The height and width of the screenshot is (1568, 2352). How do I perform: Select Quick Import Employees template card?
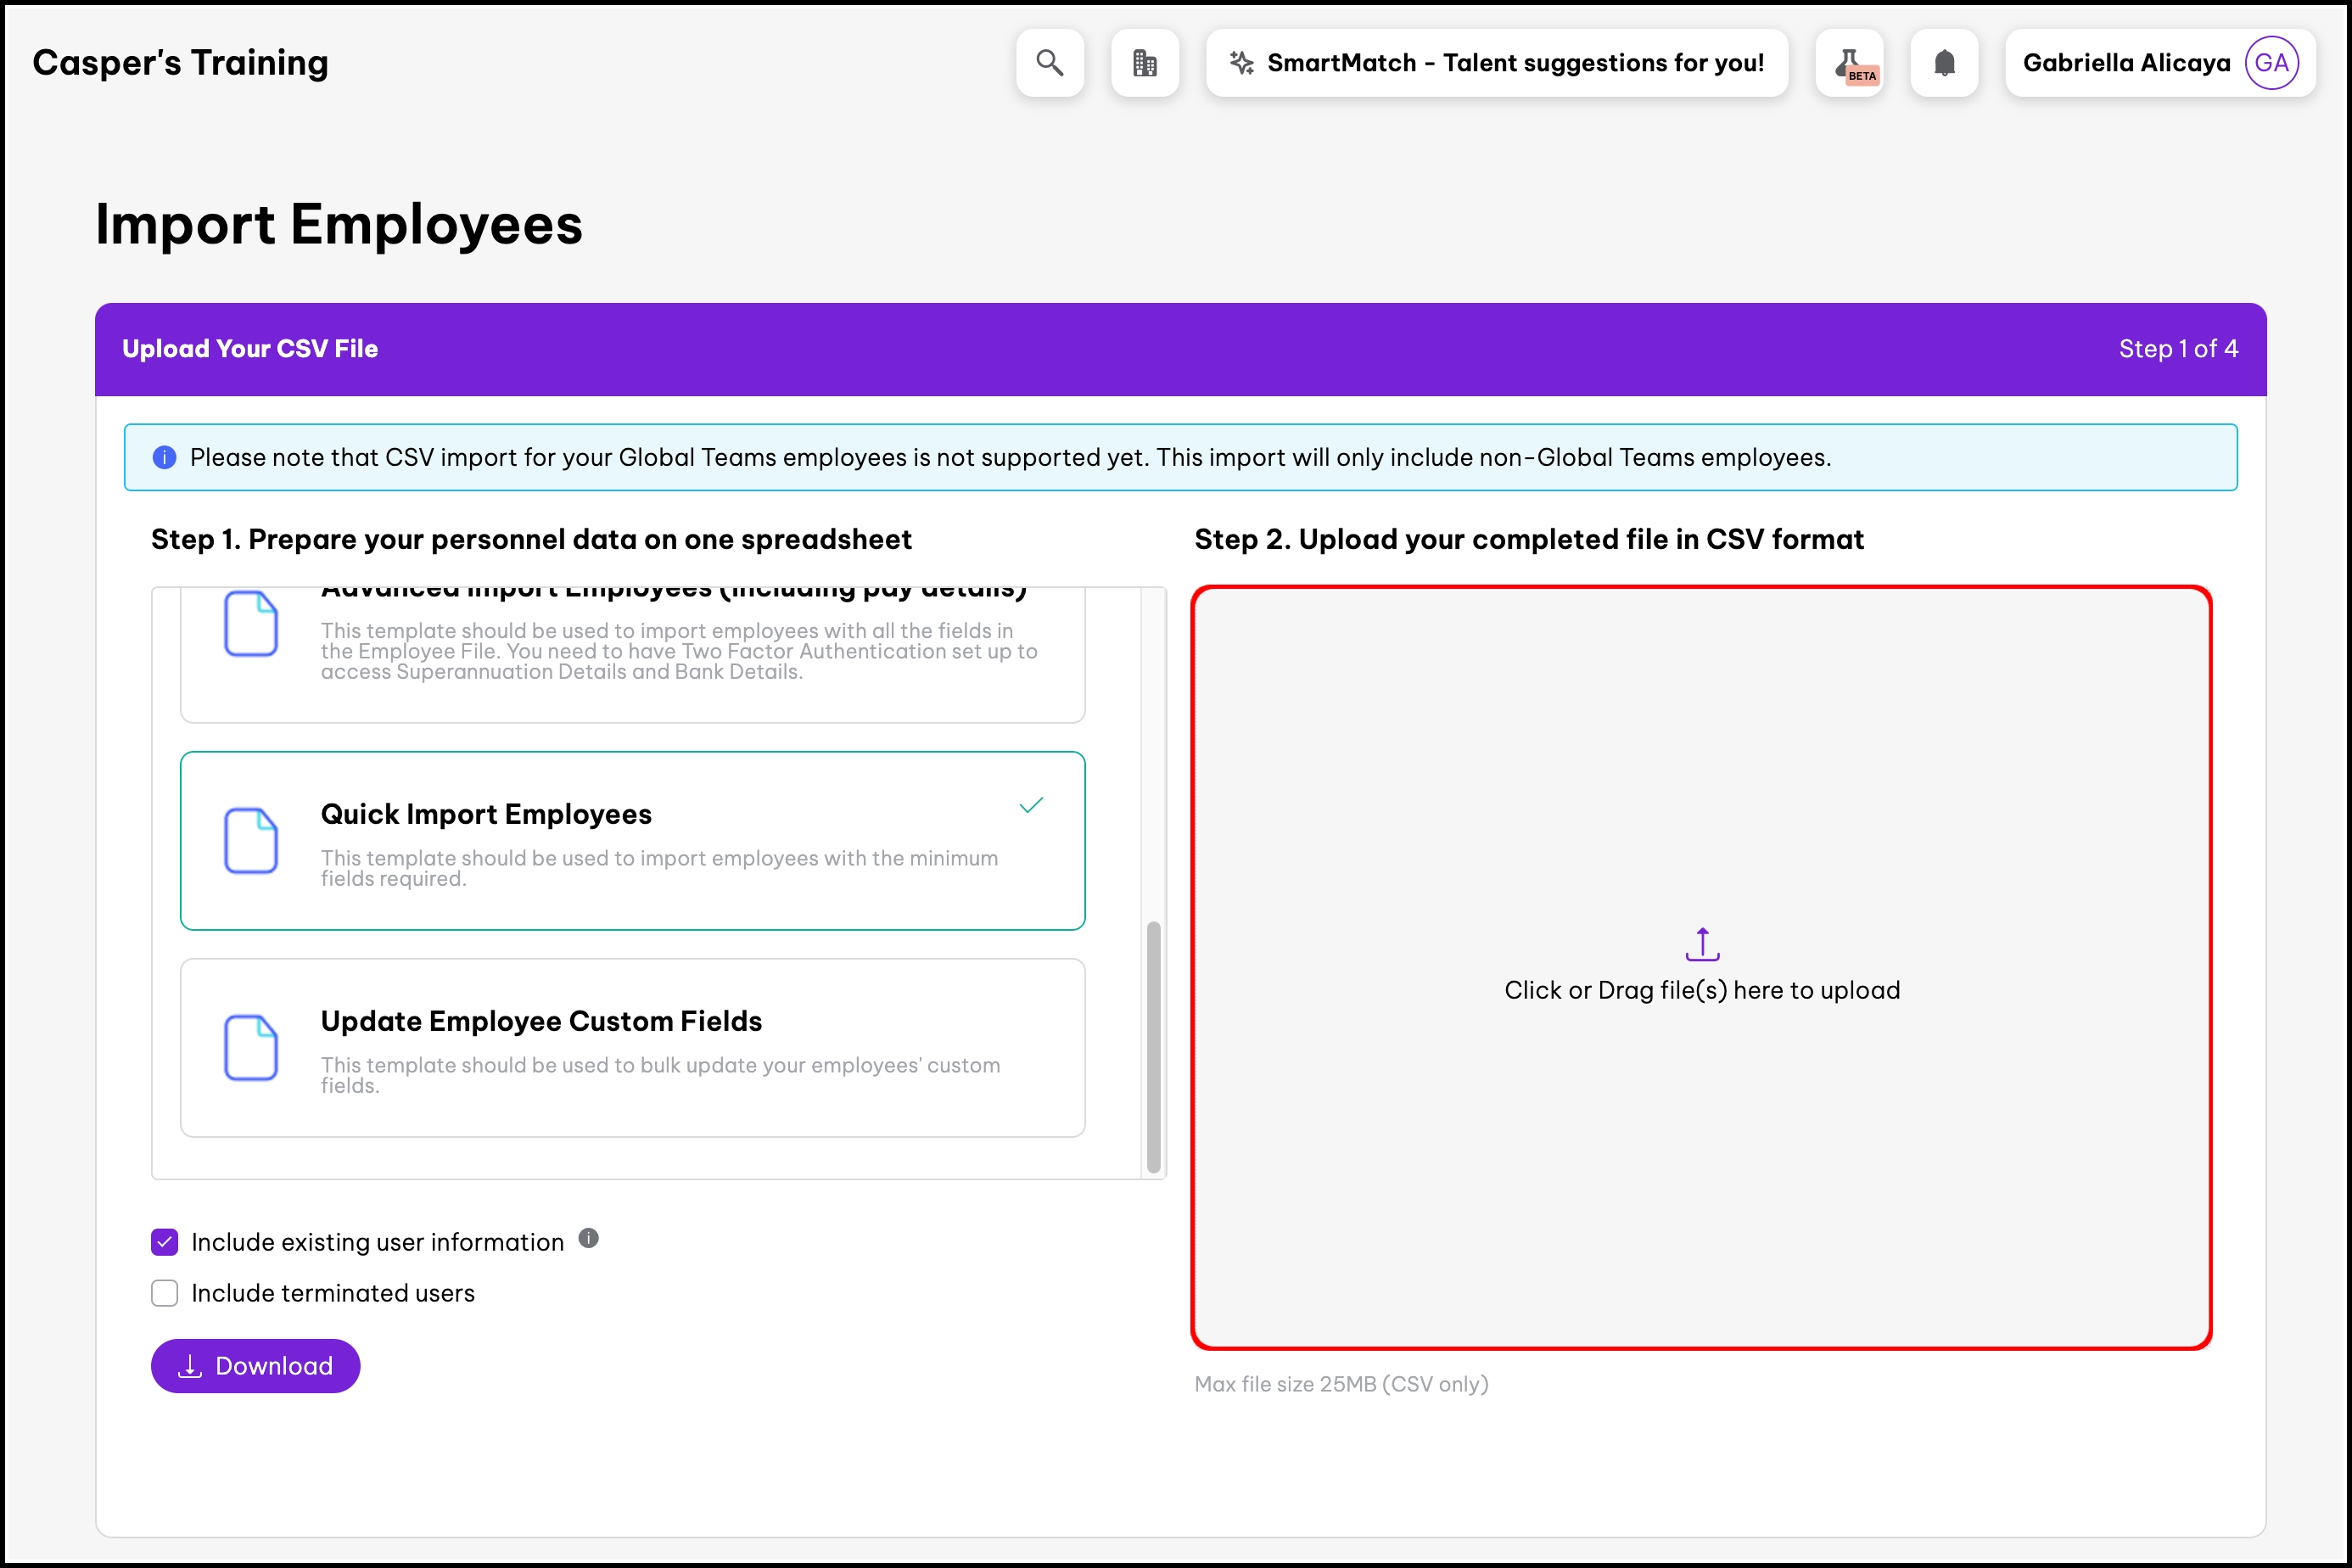(632, 840)
